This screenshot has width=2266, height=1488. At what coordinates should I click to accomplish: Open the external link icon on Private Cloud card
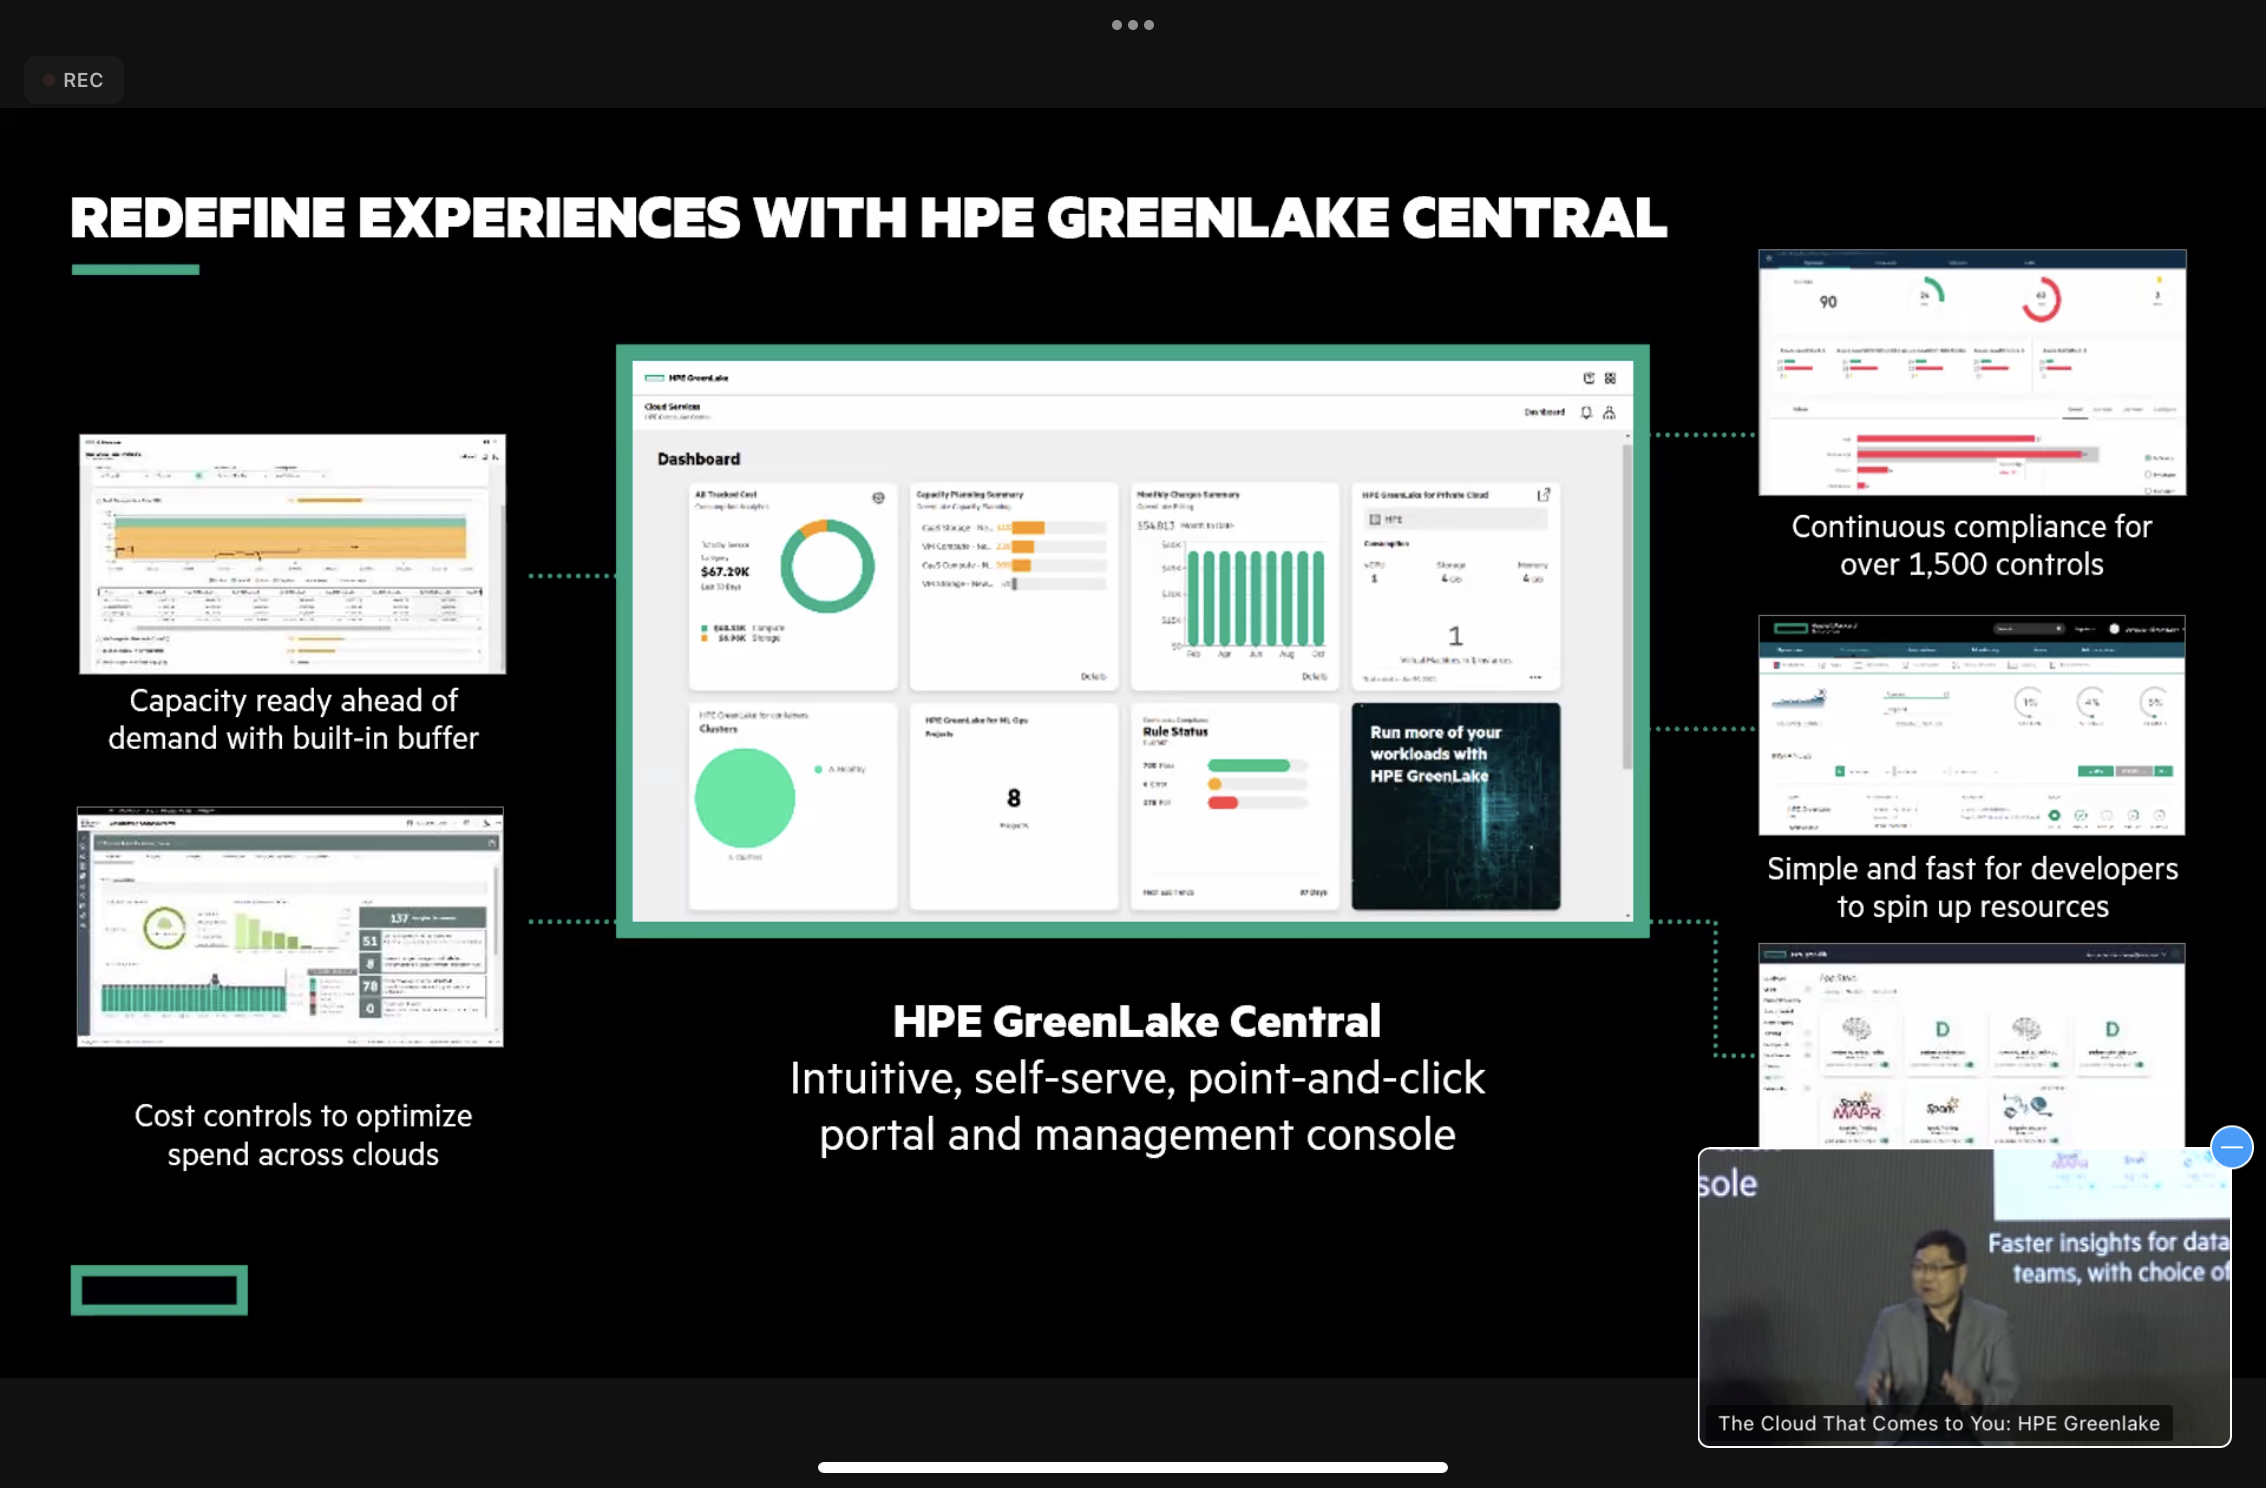(1543, 495)
